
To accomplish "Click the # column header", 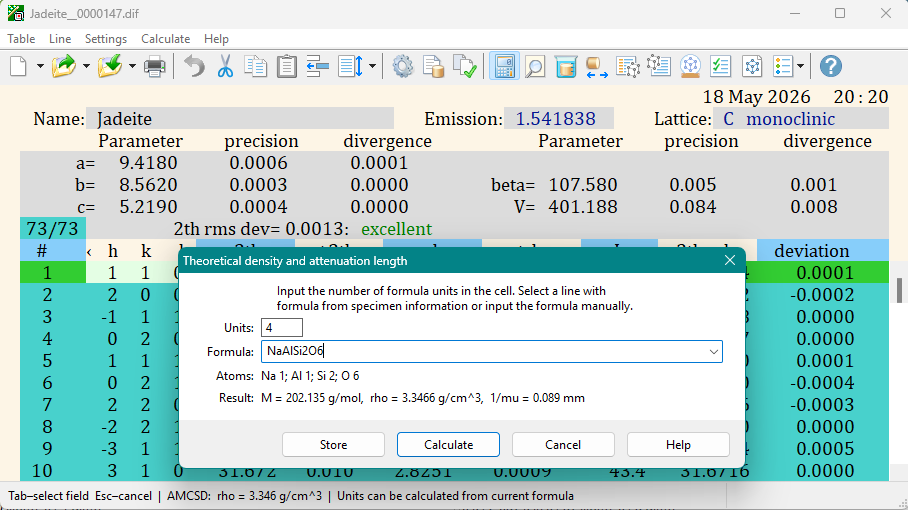I will (53, 251).
